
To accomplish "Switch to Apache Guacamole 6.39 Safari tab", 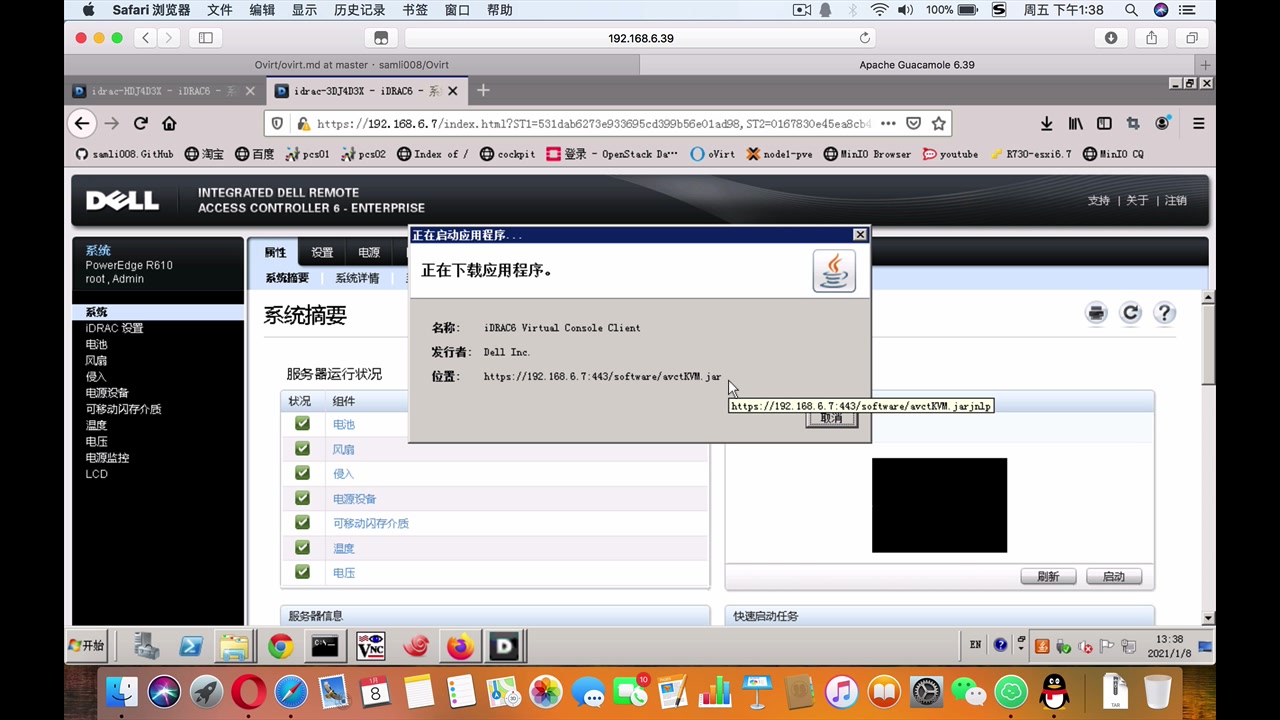I will 917,65.
